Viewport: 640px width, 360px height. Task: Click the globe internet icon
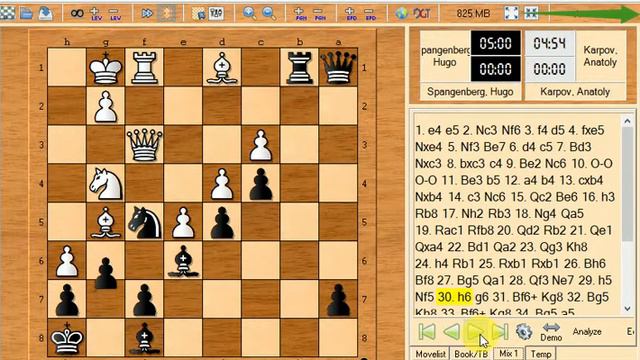pos(402,13)
